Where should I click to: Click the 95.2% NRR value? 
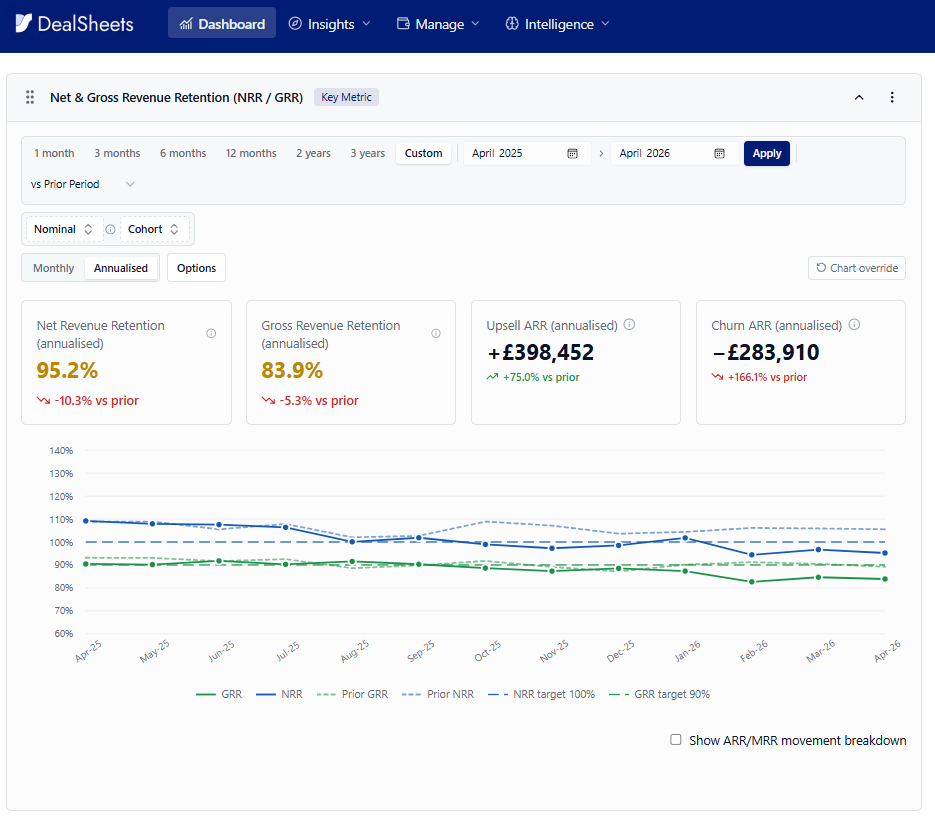pyautogui.click(x=67, y=370)
